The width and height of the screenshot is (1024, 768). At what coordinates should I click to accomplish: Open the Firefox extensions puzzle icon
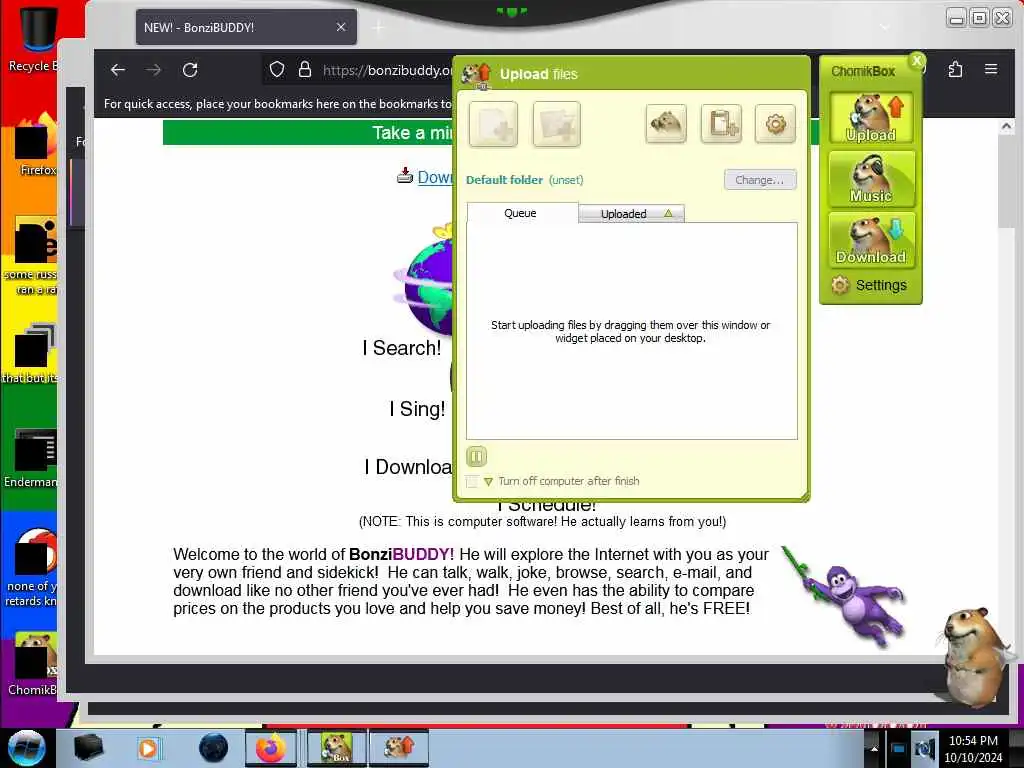tap(955, 69)
